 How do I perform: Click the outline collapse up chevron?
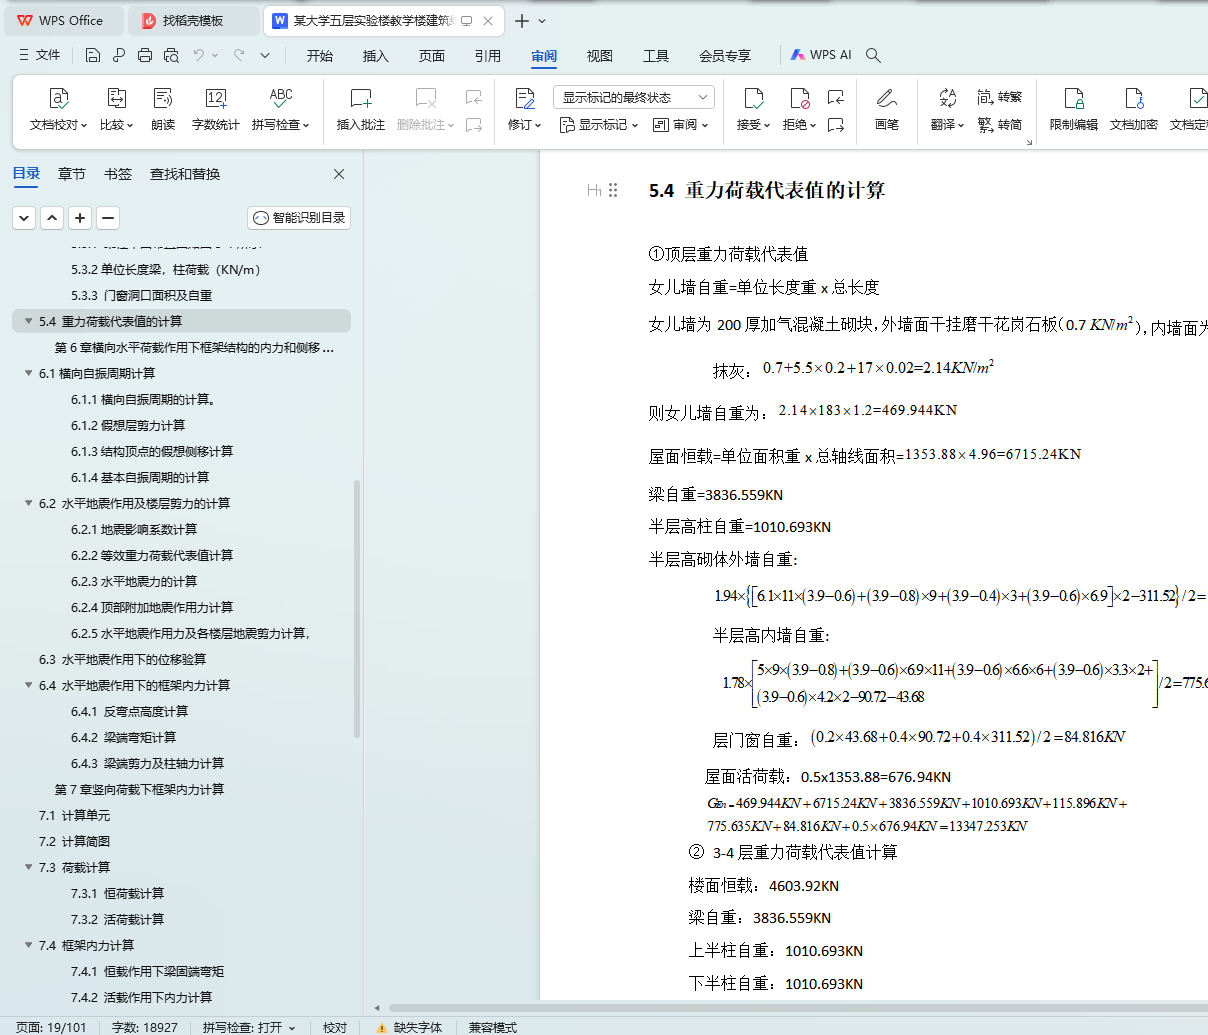coord(52,217)
